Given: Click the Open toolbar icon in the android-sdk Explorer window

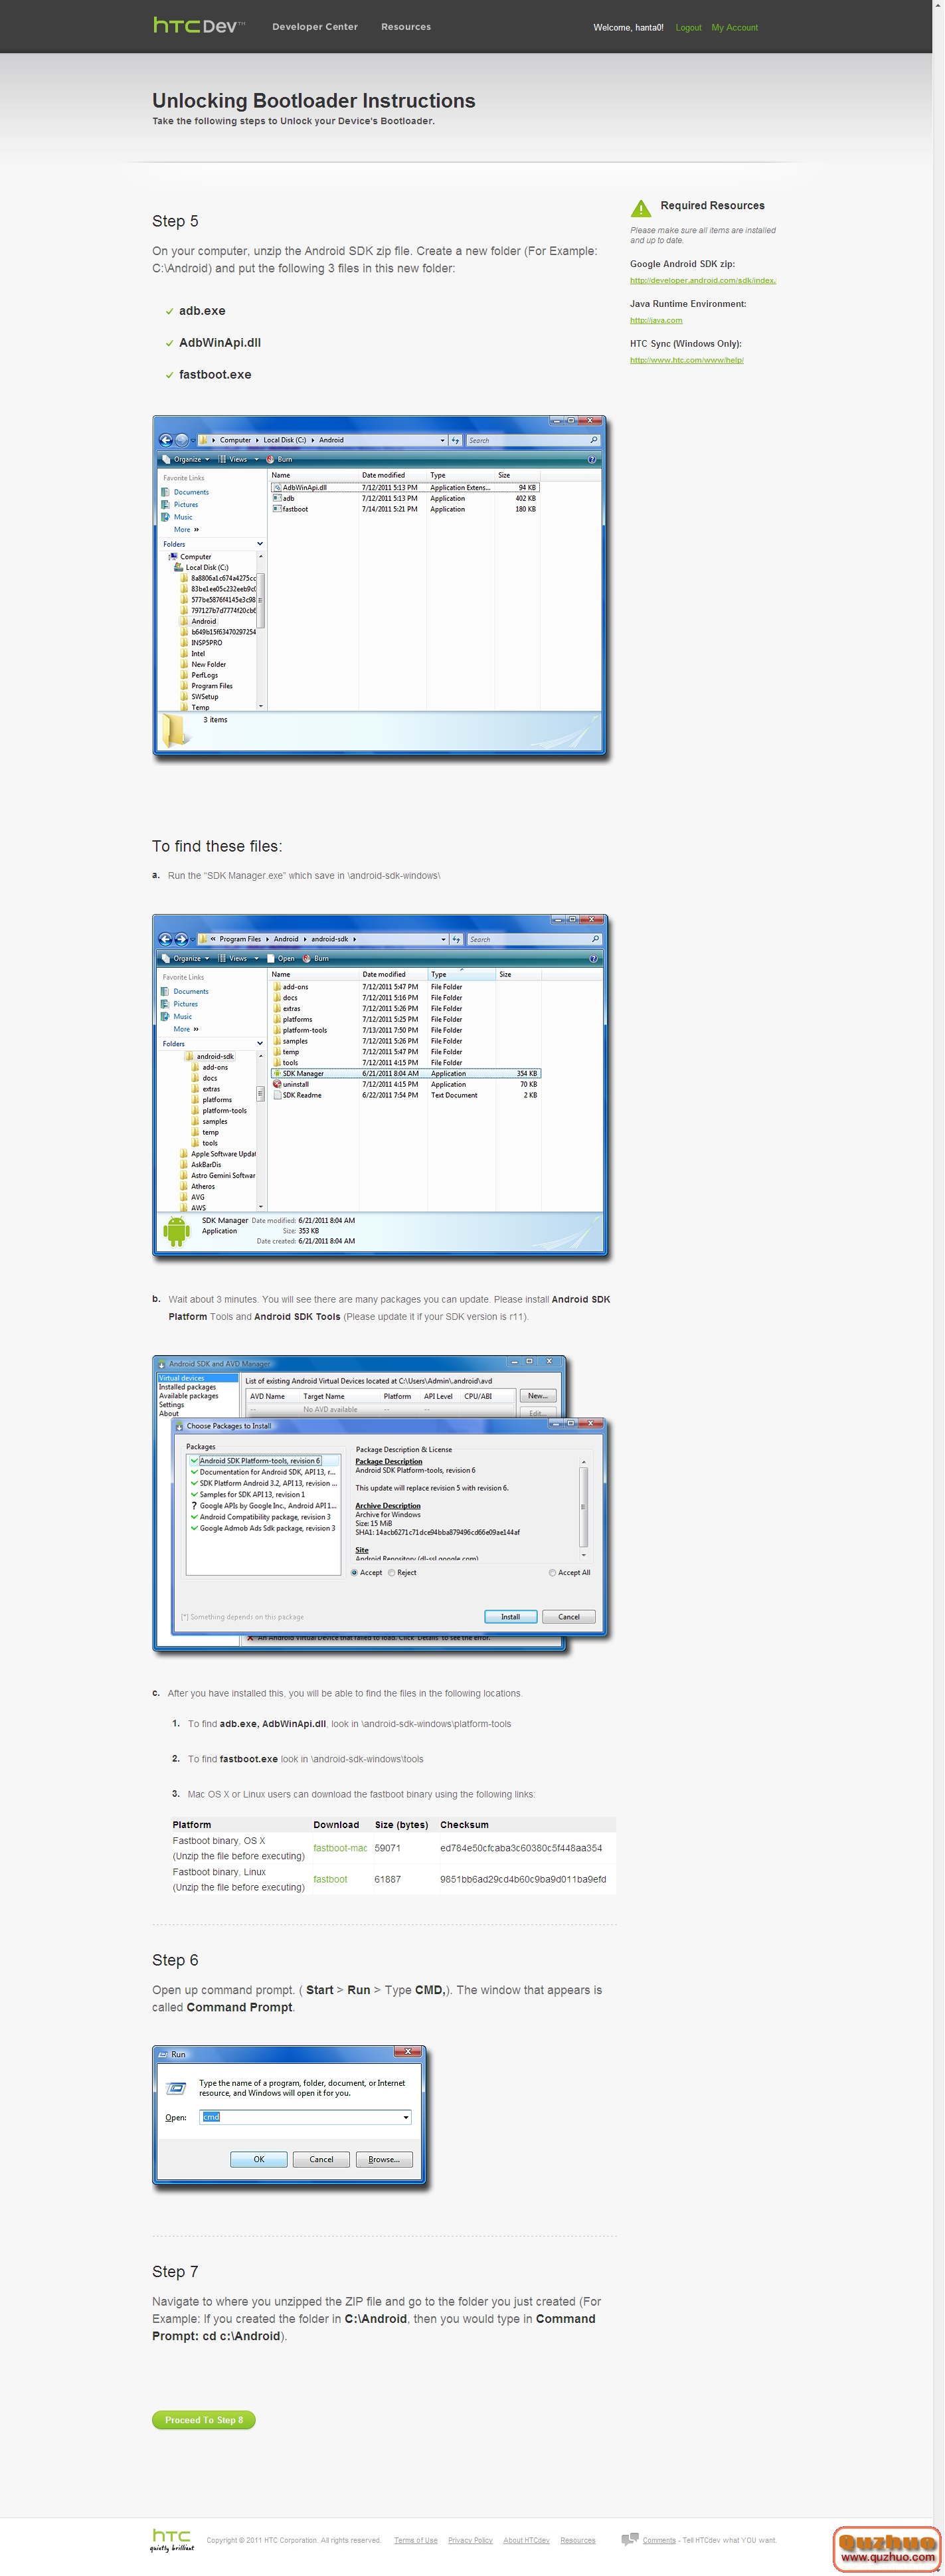Looking at the screenshot, I should point(271,958).
